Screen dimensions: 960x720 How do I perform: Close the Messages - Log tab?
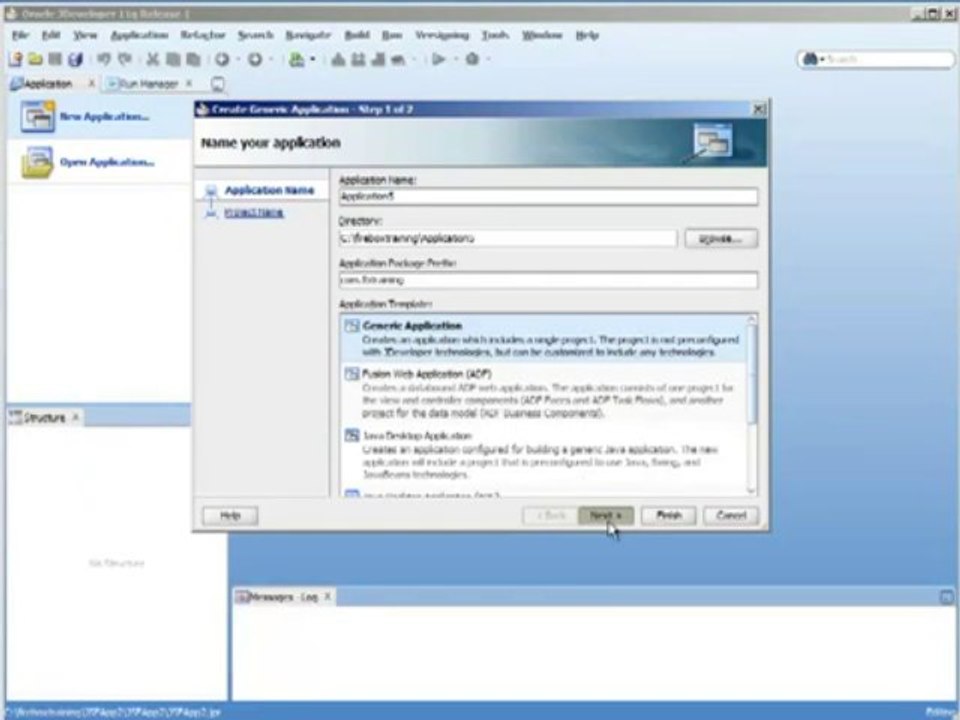click(328, 596)
